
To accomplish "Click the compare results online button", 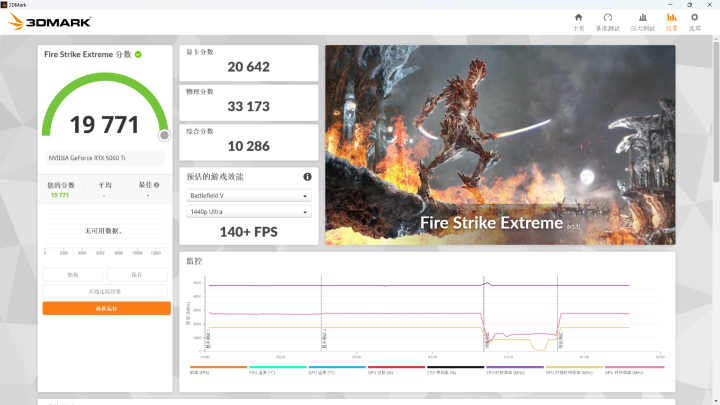I will tap(106, 291).
